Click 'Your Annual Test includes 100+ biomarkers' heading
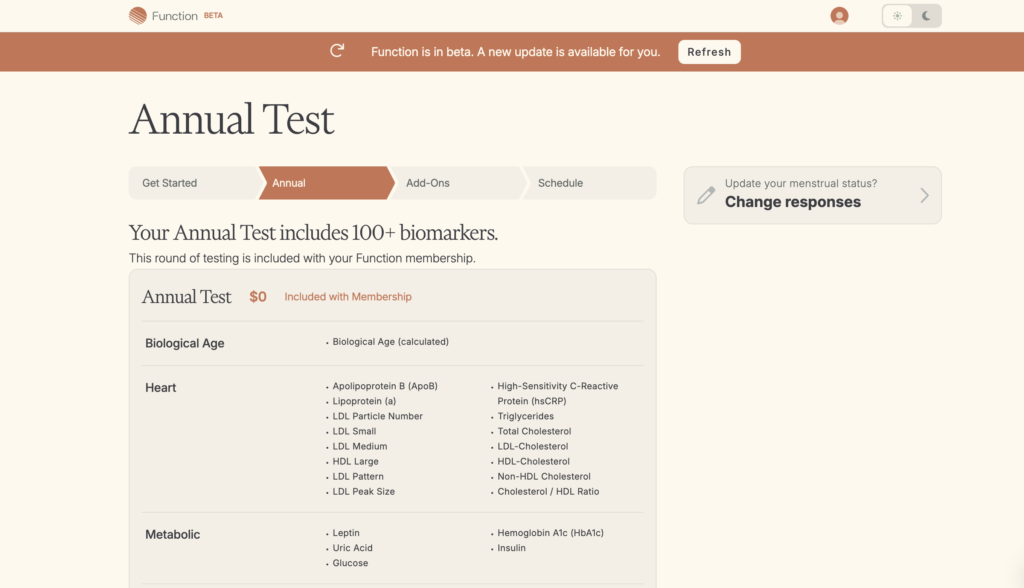This screenshot has width=1024, height=588. [x=313, y=233]
